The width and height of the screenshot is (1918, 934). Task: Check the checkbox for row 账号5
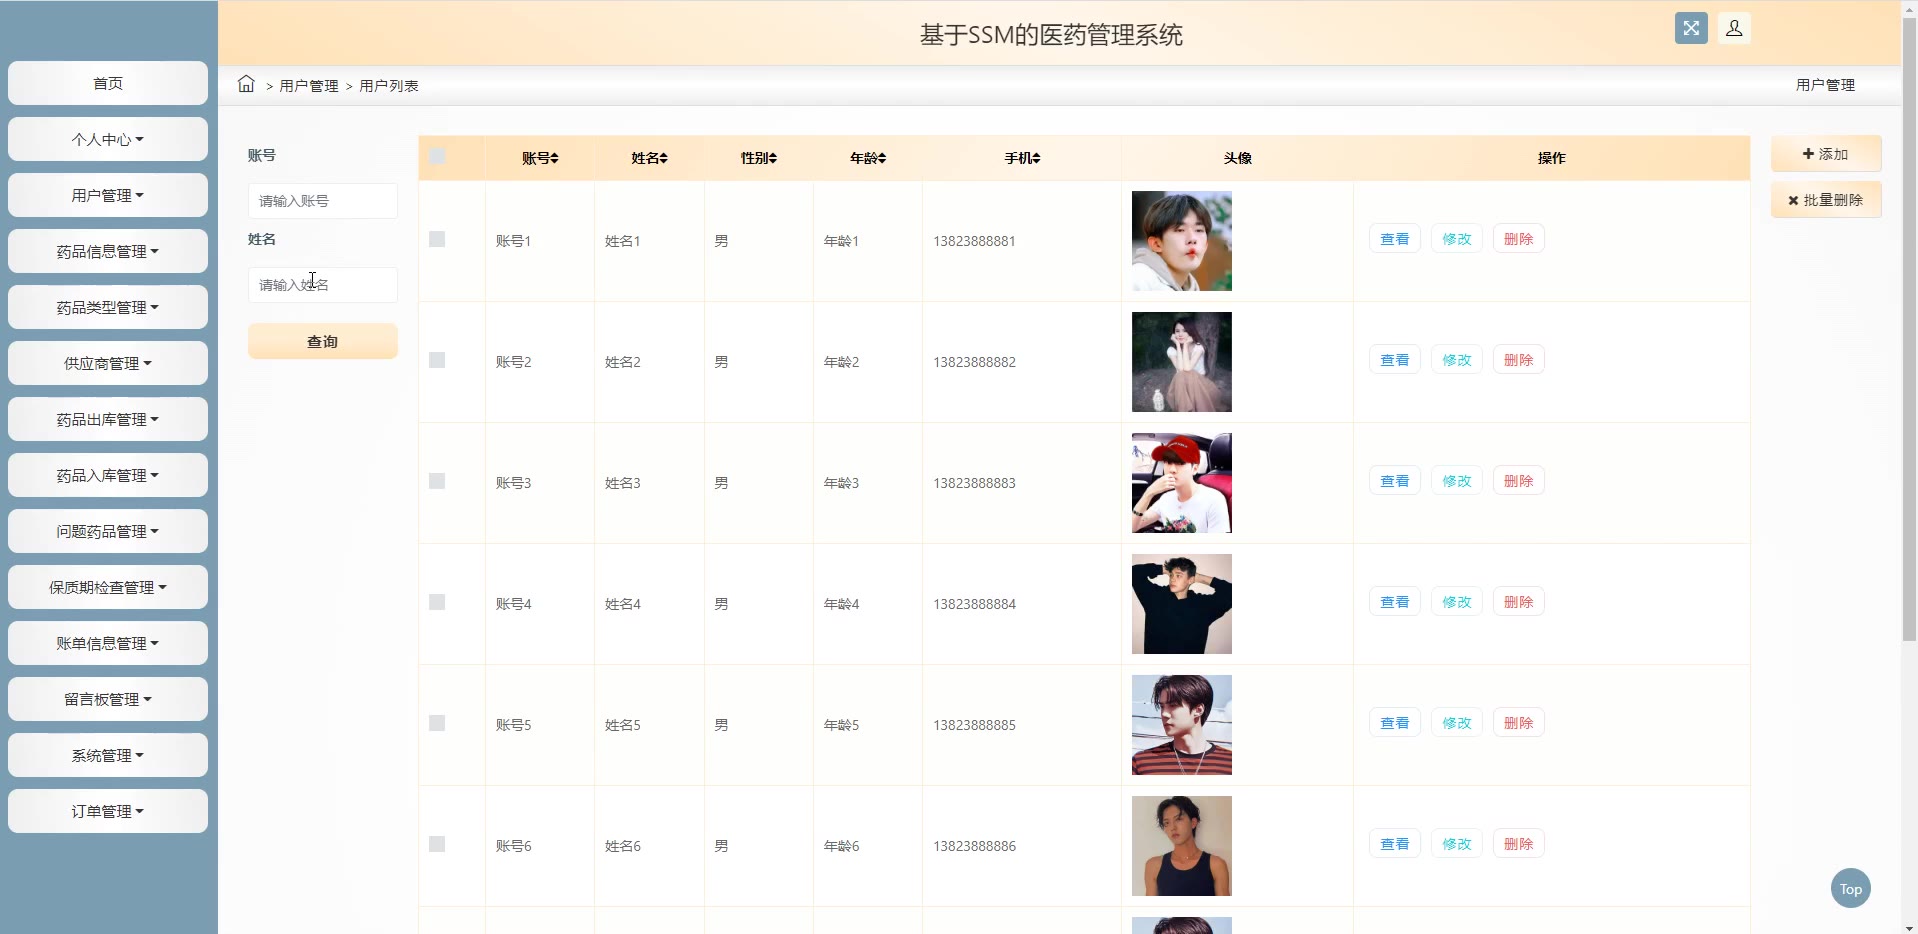pos(437,723)
